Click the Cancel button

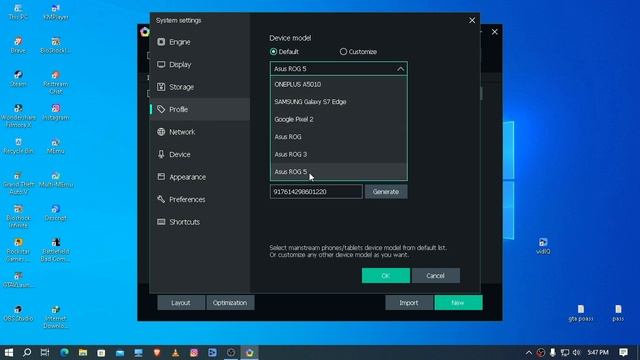436,276
